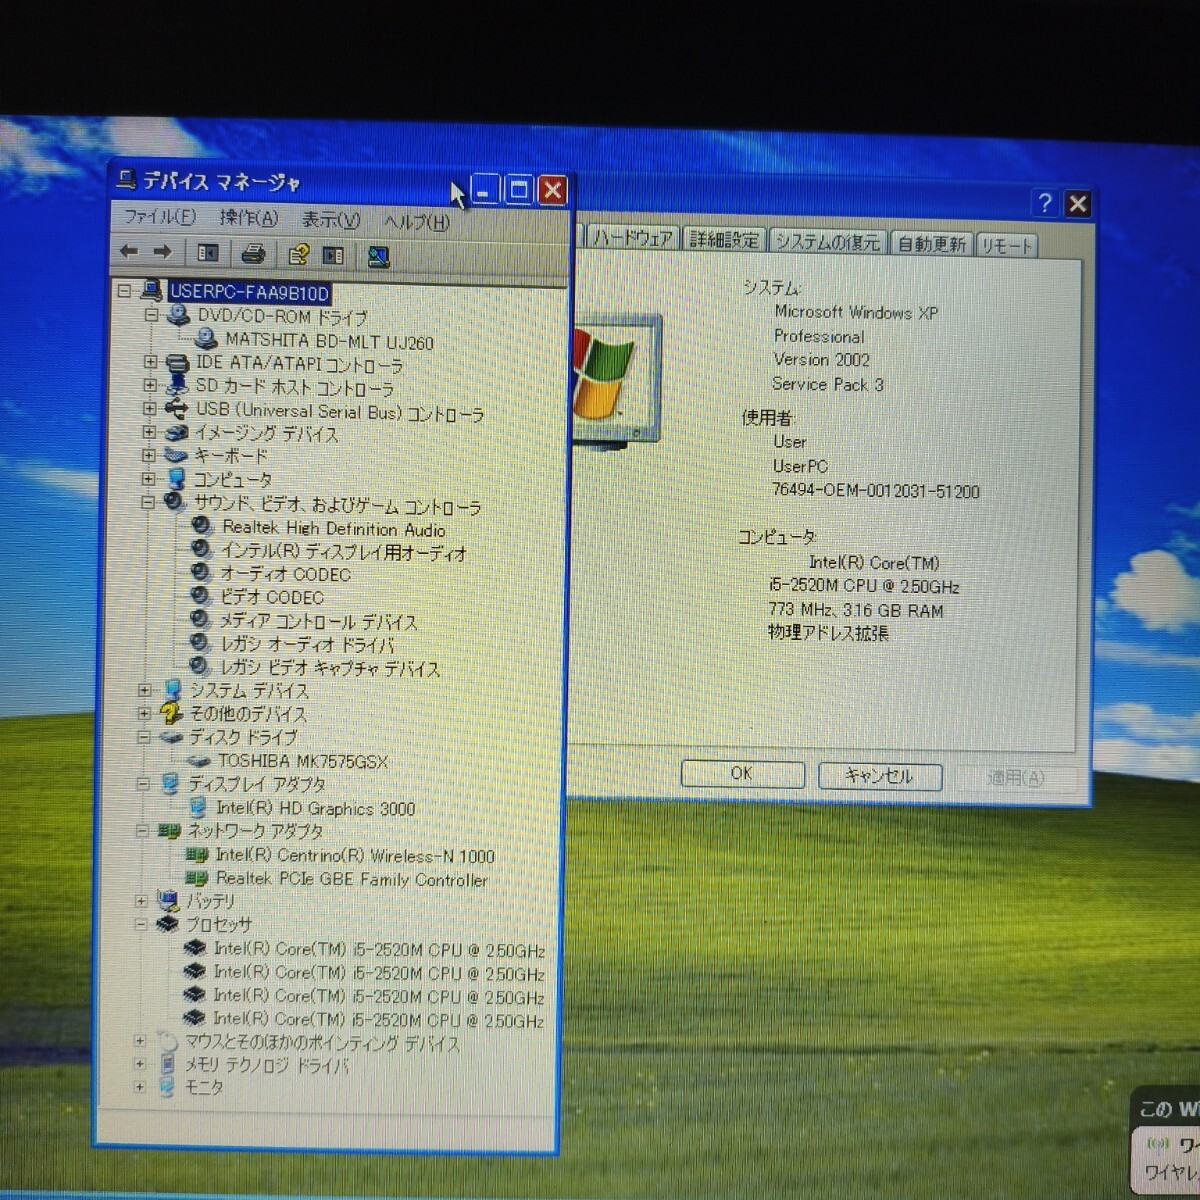Image resolution: width=1200 pixels, height=1200 pixels.
Task: Click the Scan for hardware changes icon
Action: 378,257
